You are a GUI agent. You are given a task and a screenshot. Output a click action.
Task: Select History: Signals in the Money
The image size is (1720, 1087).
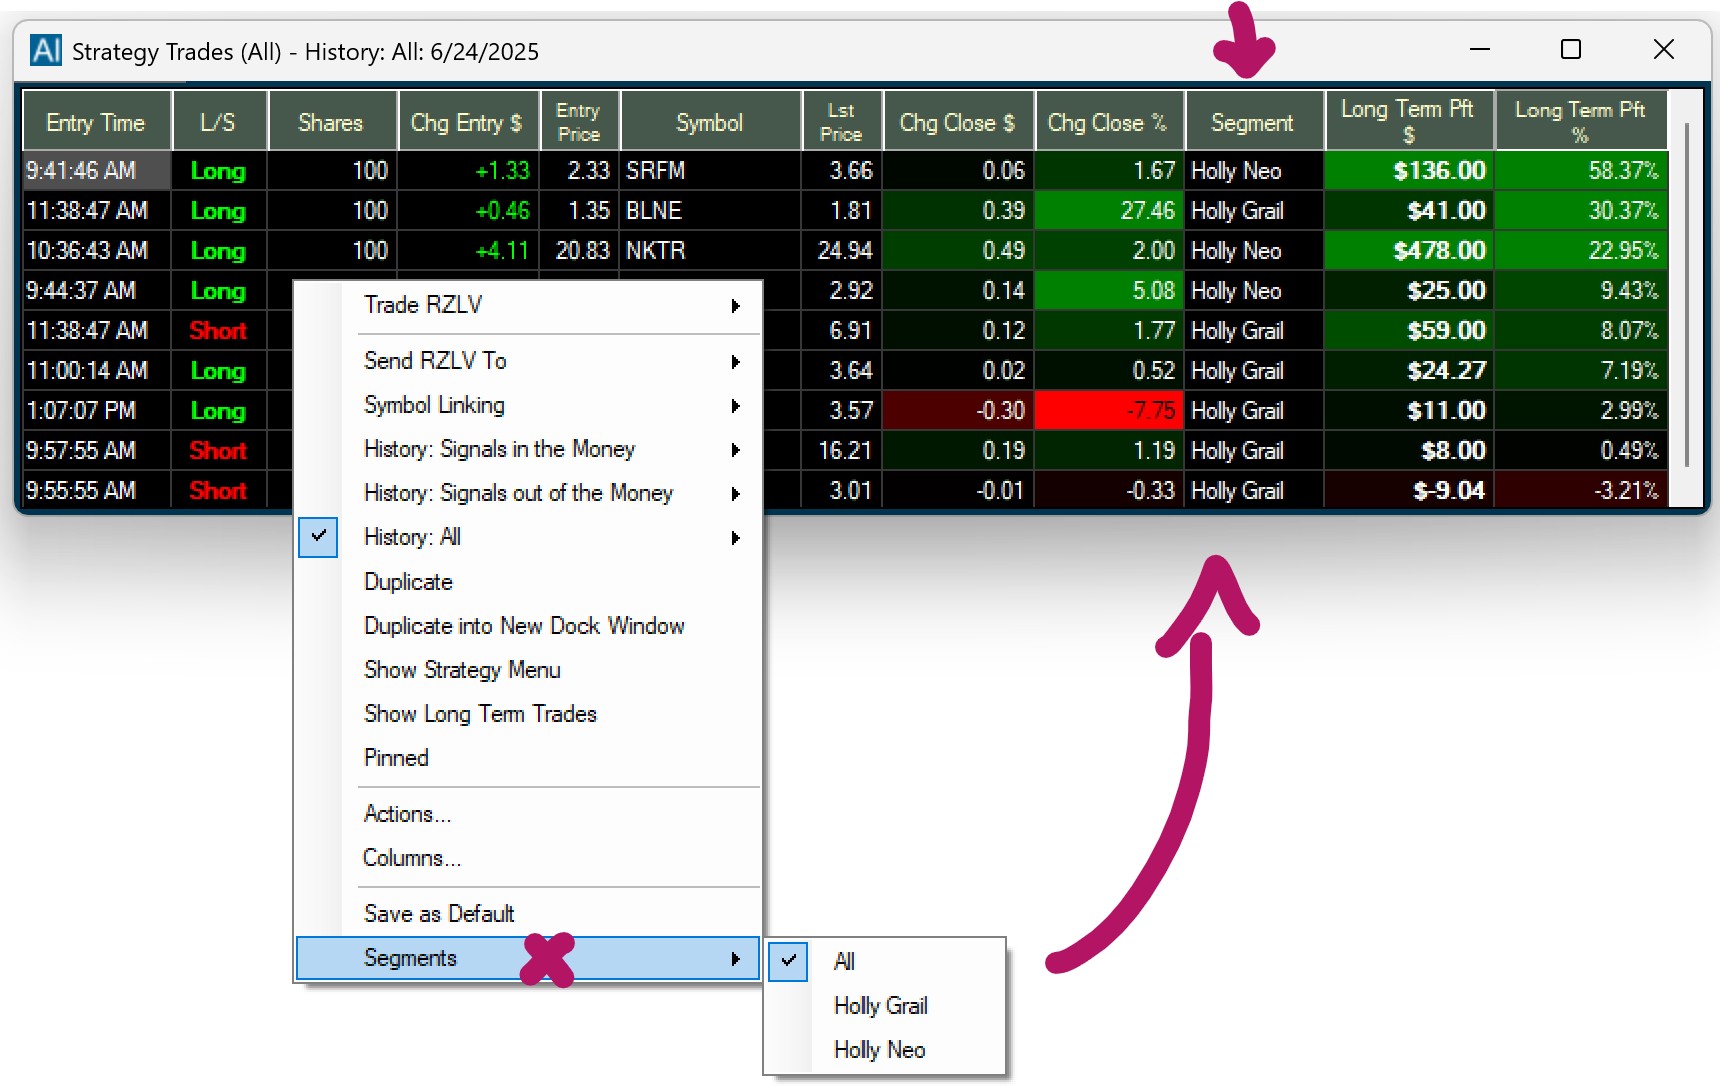point(528,449)
